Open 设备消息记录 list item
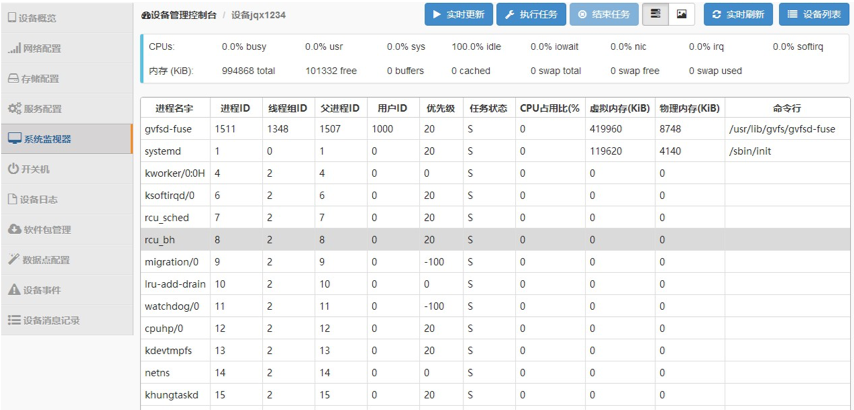The image size is (854, 410). pyautogui.click(x=66, y=320)
